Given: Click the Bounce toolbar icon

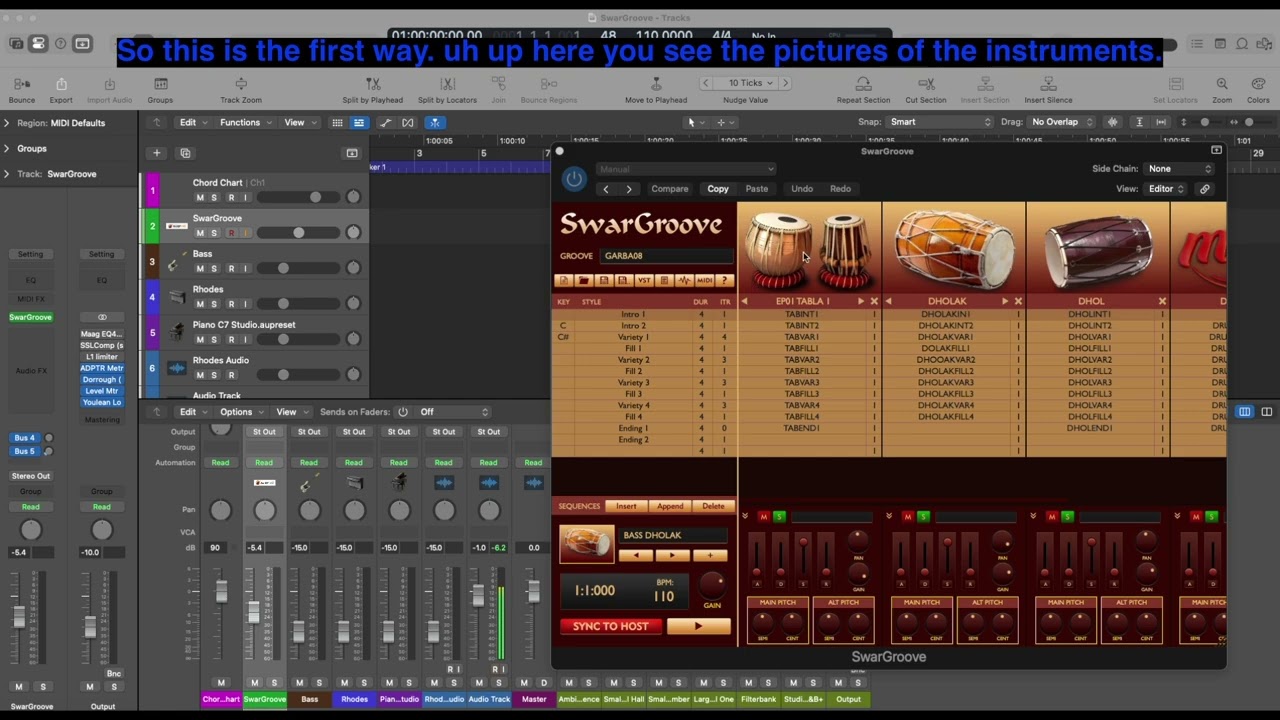Looking at the screenshot, I should [x=21, y=84].
